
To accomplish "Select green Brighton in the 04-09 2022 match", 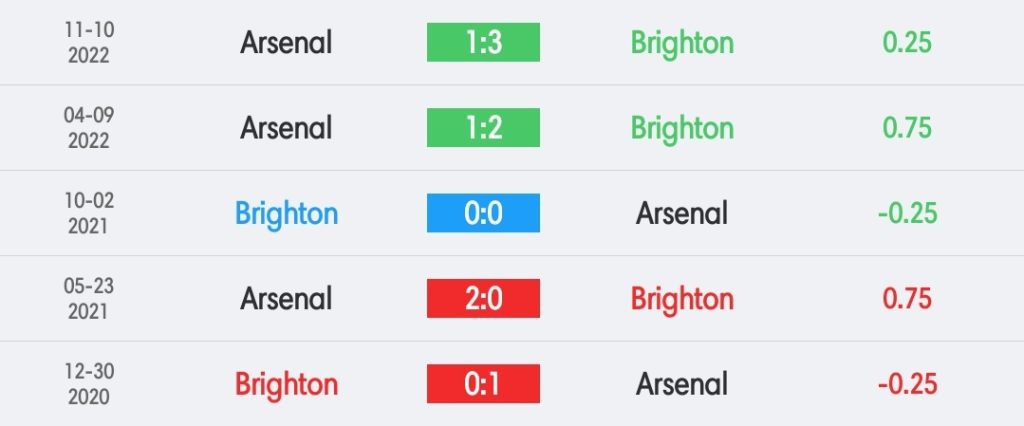I will tap(682, 129).
